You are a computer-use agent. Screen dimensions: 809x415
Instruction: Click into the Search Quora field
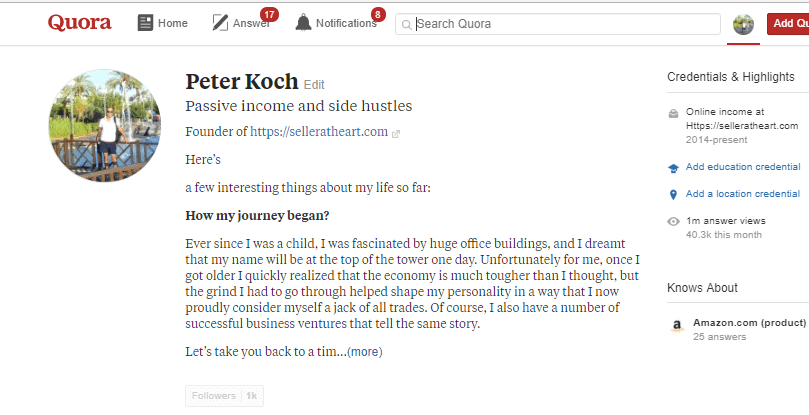pyautogui.click(x=558, y=24)
